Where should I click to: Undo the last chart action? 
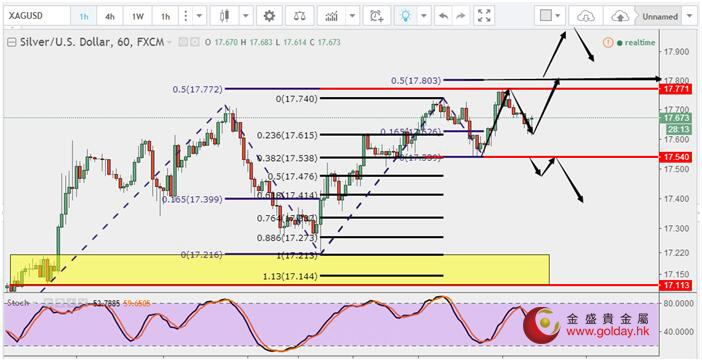click(x=444, y=17)
